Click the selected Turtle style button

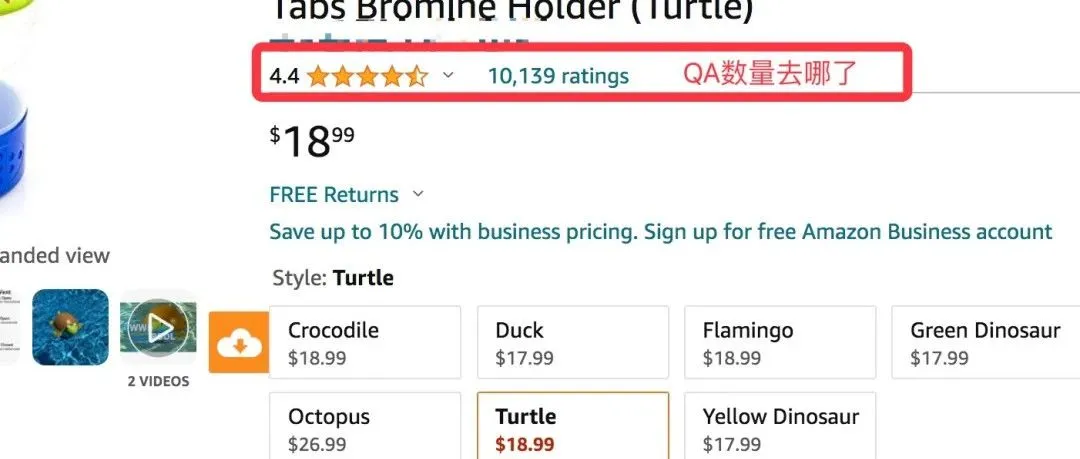(x=573, y=426)
